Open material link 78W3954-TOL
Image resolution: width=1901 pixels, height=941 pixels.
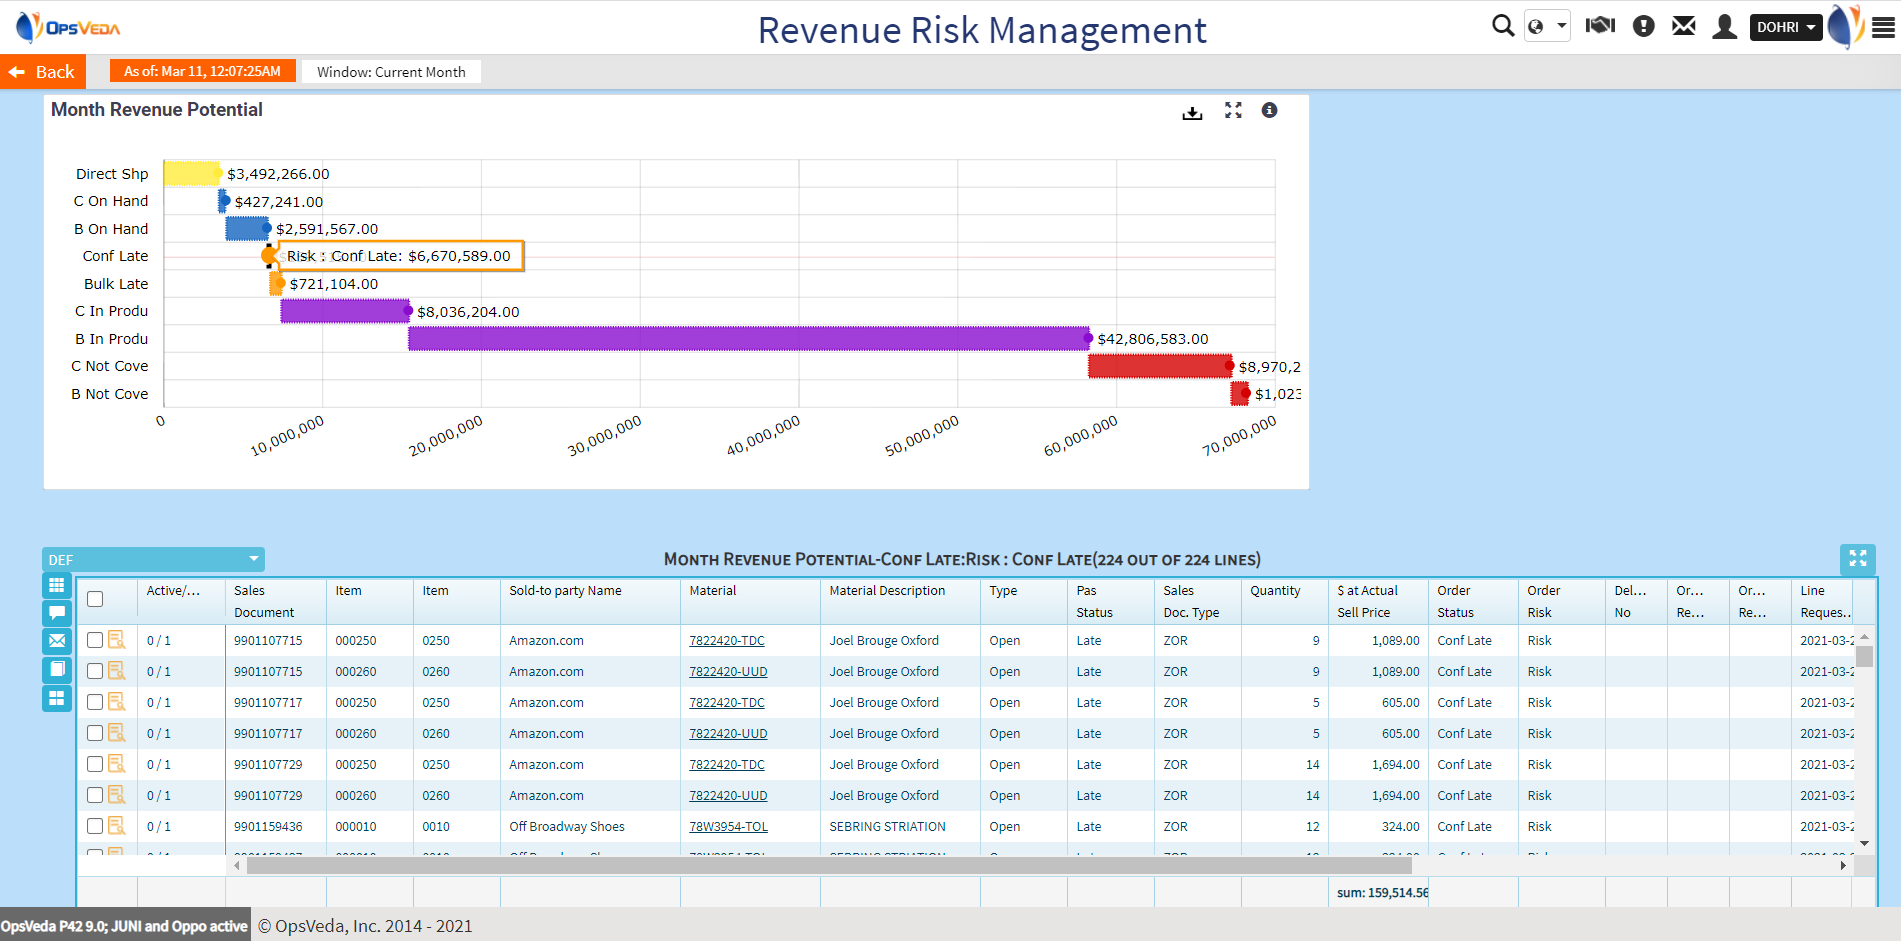click(728, 827)
